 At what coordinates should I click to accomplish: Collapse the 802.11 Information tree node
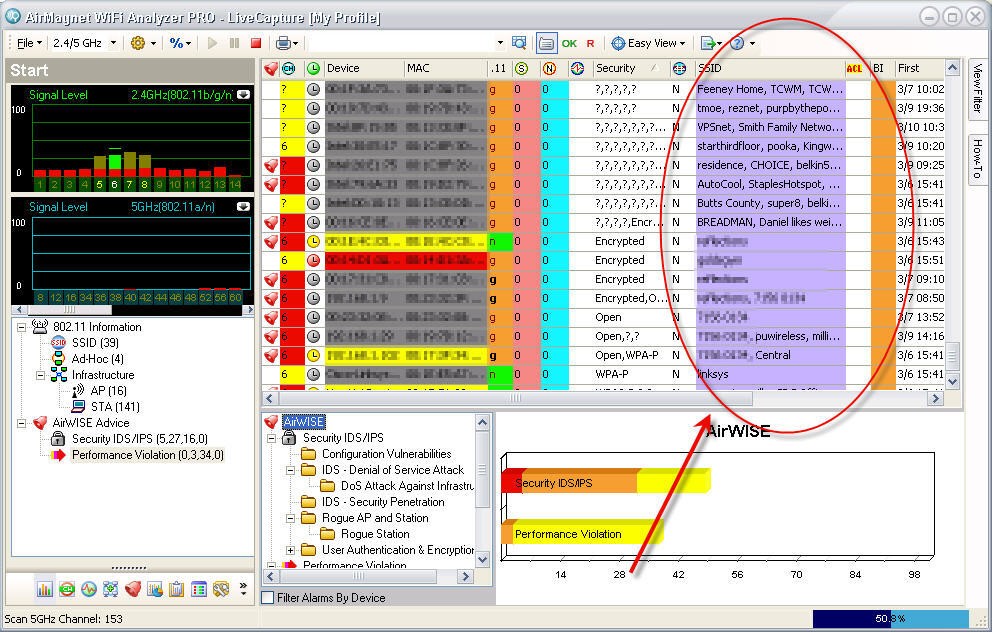(22, 327)
